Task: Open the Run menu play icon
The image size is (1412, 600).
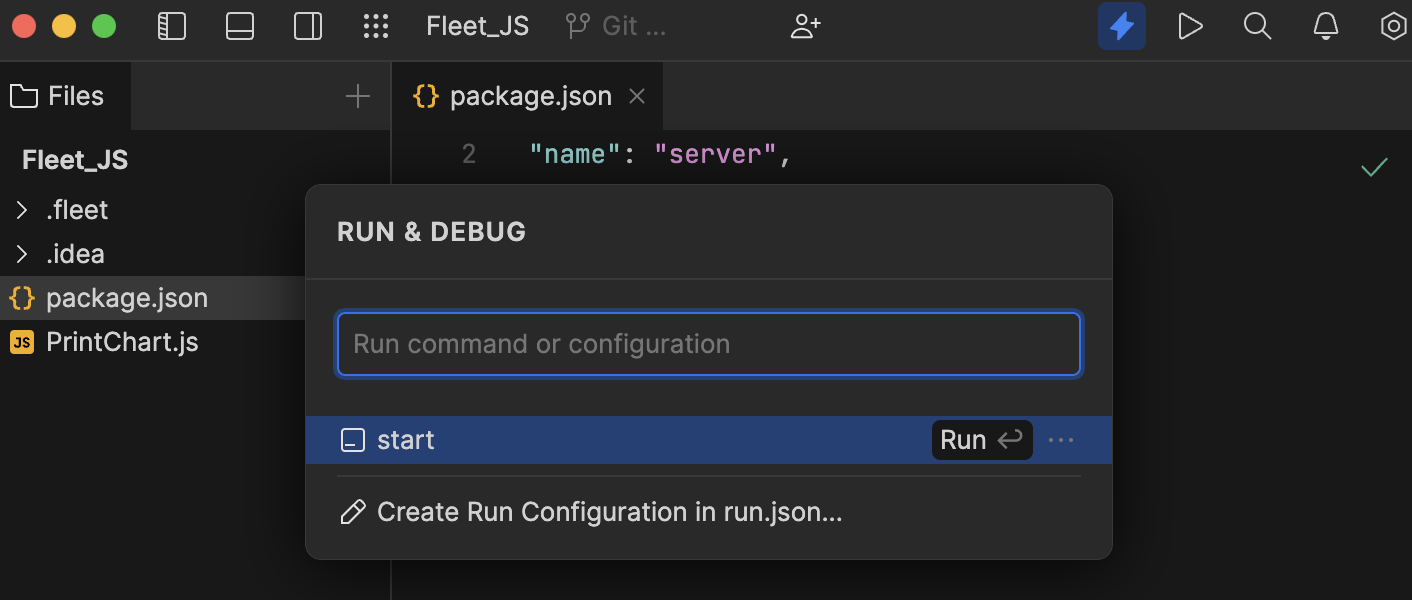Action: pos(1190,26)
